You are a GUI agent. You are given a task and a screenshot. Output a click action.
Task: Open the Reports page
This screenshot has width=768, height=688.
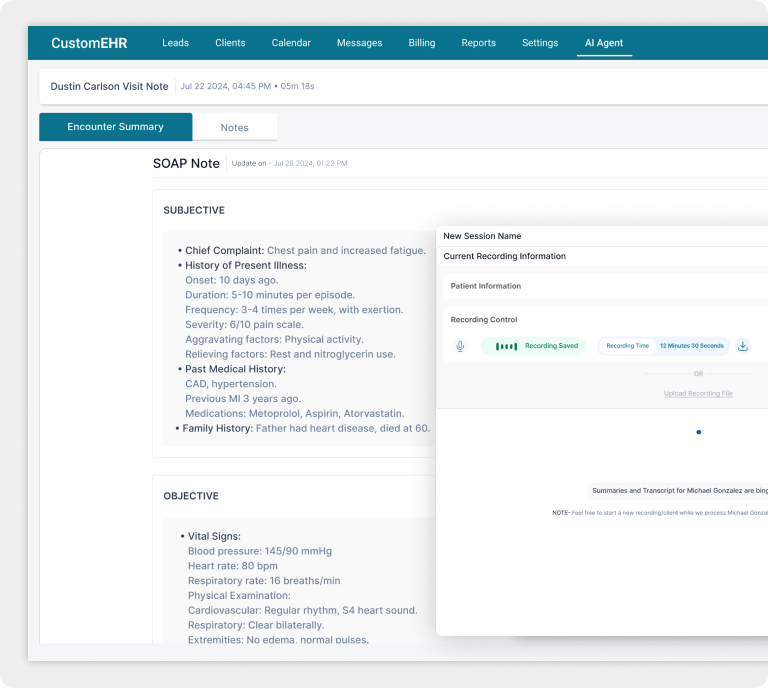click(478, 43)
